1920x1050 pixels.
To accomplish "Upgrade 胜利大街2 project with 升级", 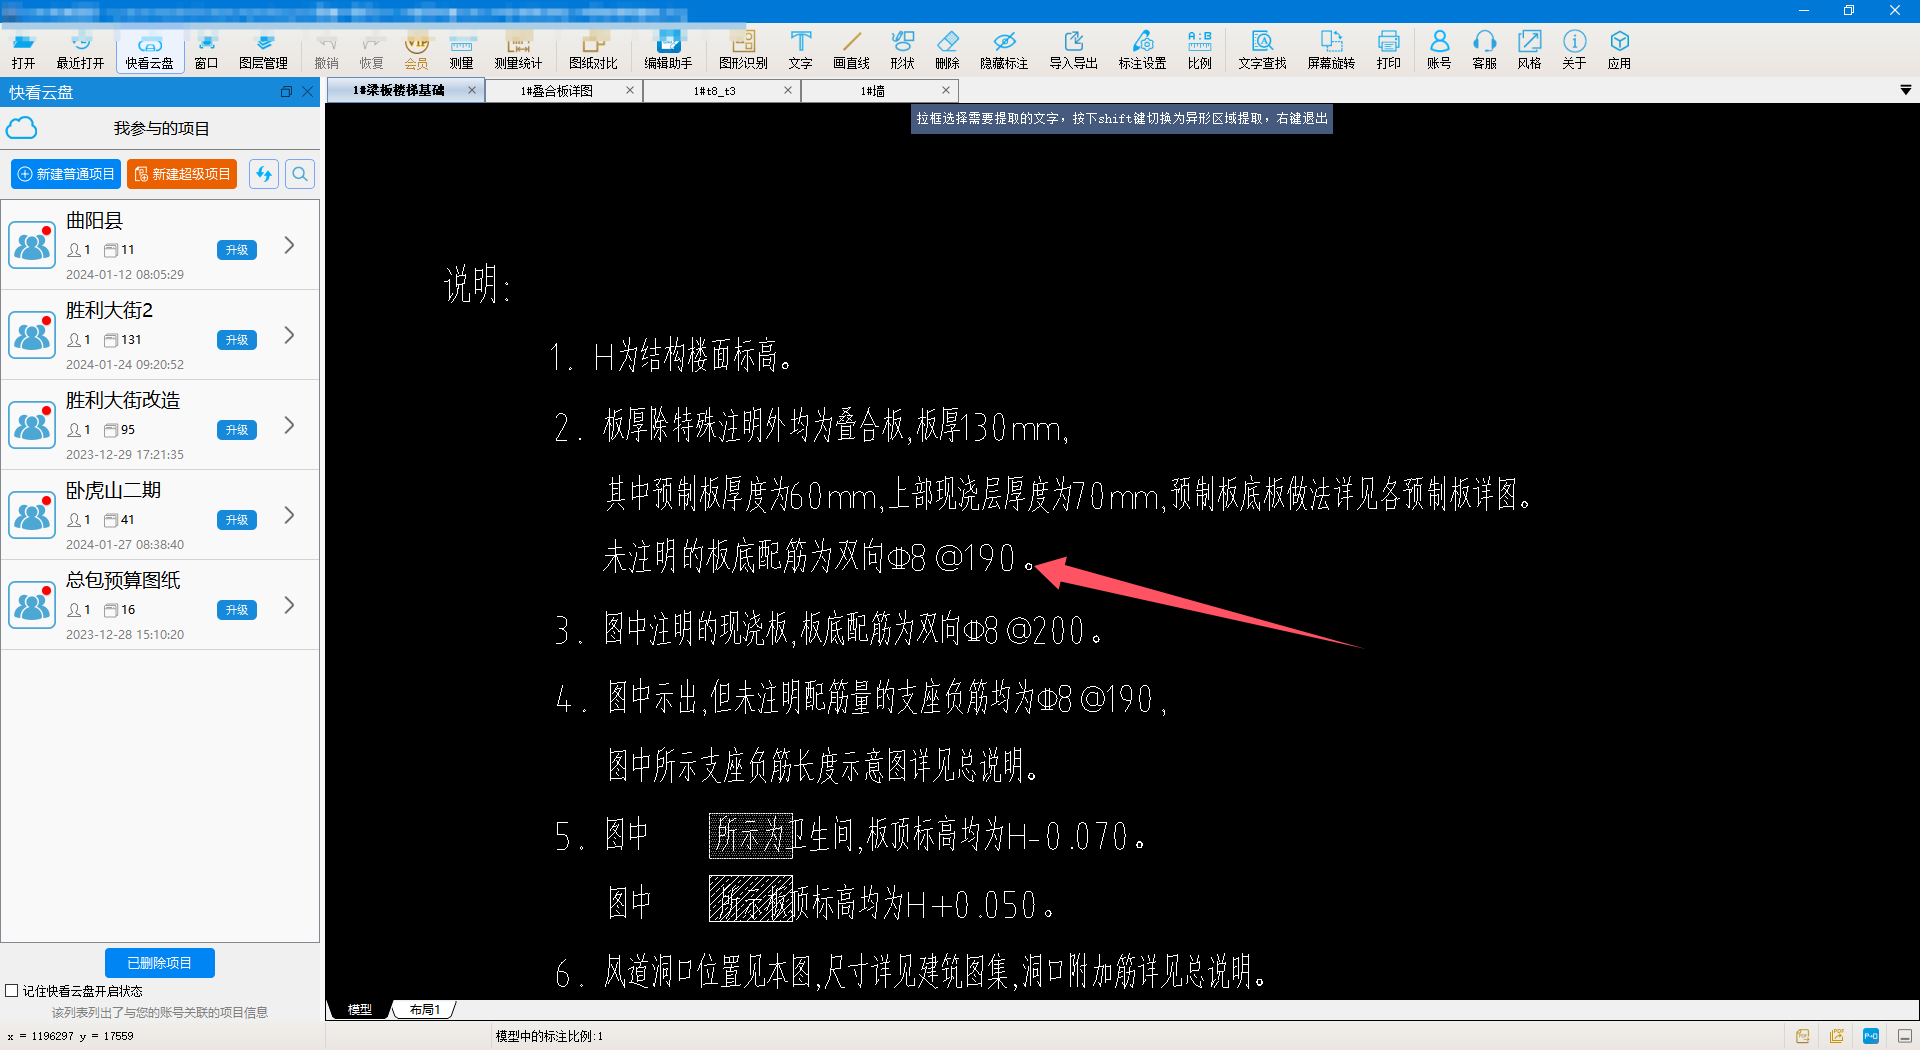I will pyautogui.click(x=237, y=340).
